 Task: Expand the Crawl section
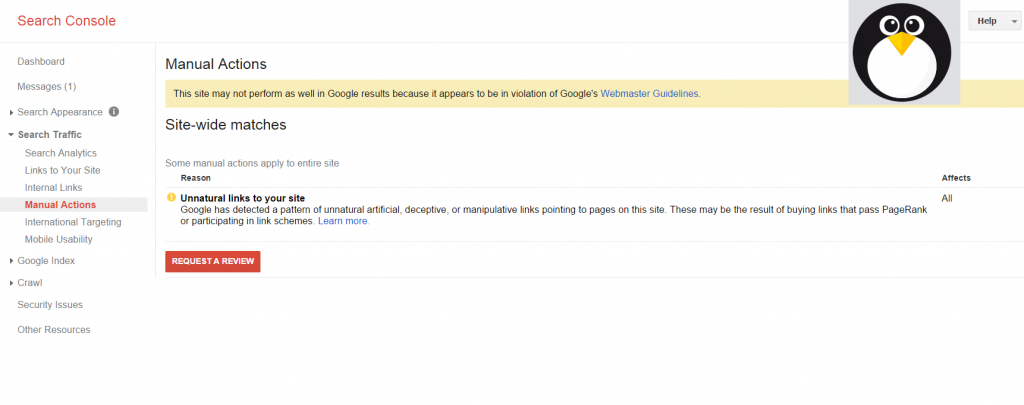point(12,283)
